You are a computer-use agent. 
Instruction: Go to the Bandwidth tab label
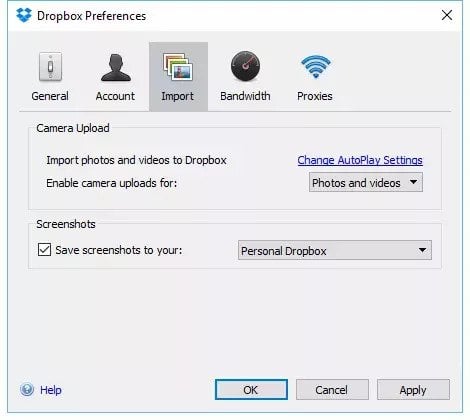(245, 96)
